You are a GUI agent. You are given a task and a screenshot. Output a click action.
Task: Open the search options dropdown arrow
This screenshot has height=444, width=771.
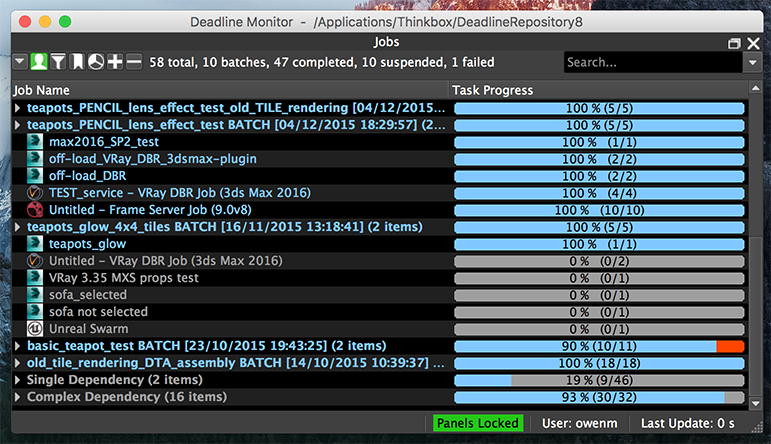(753, 62)
